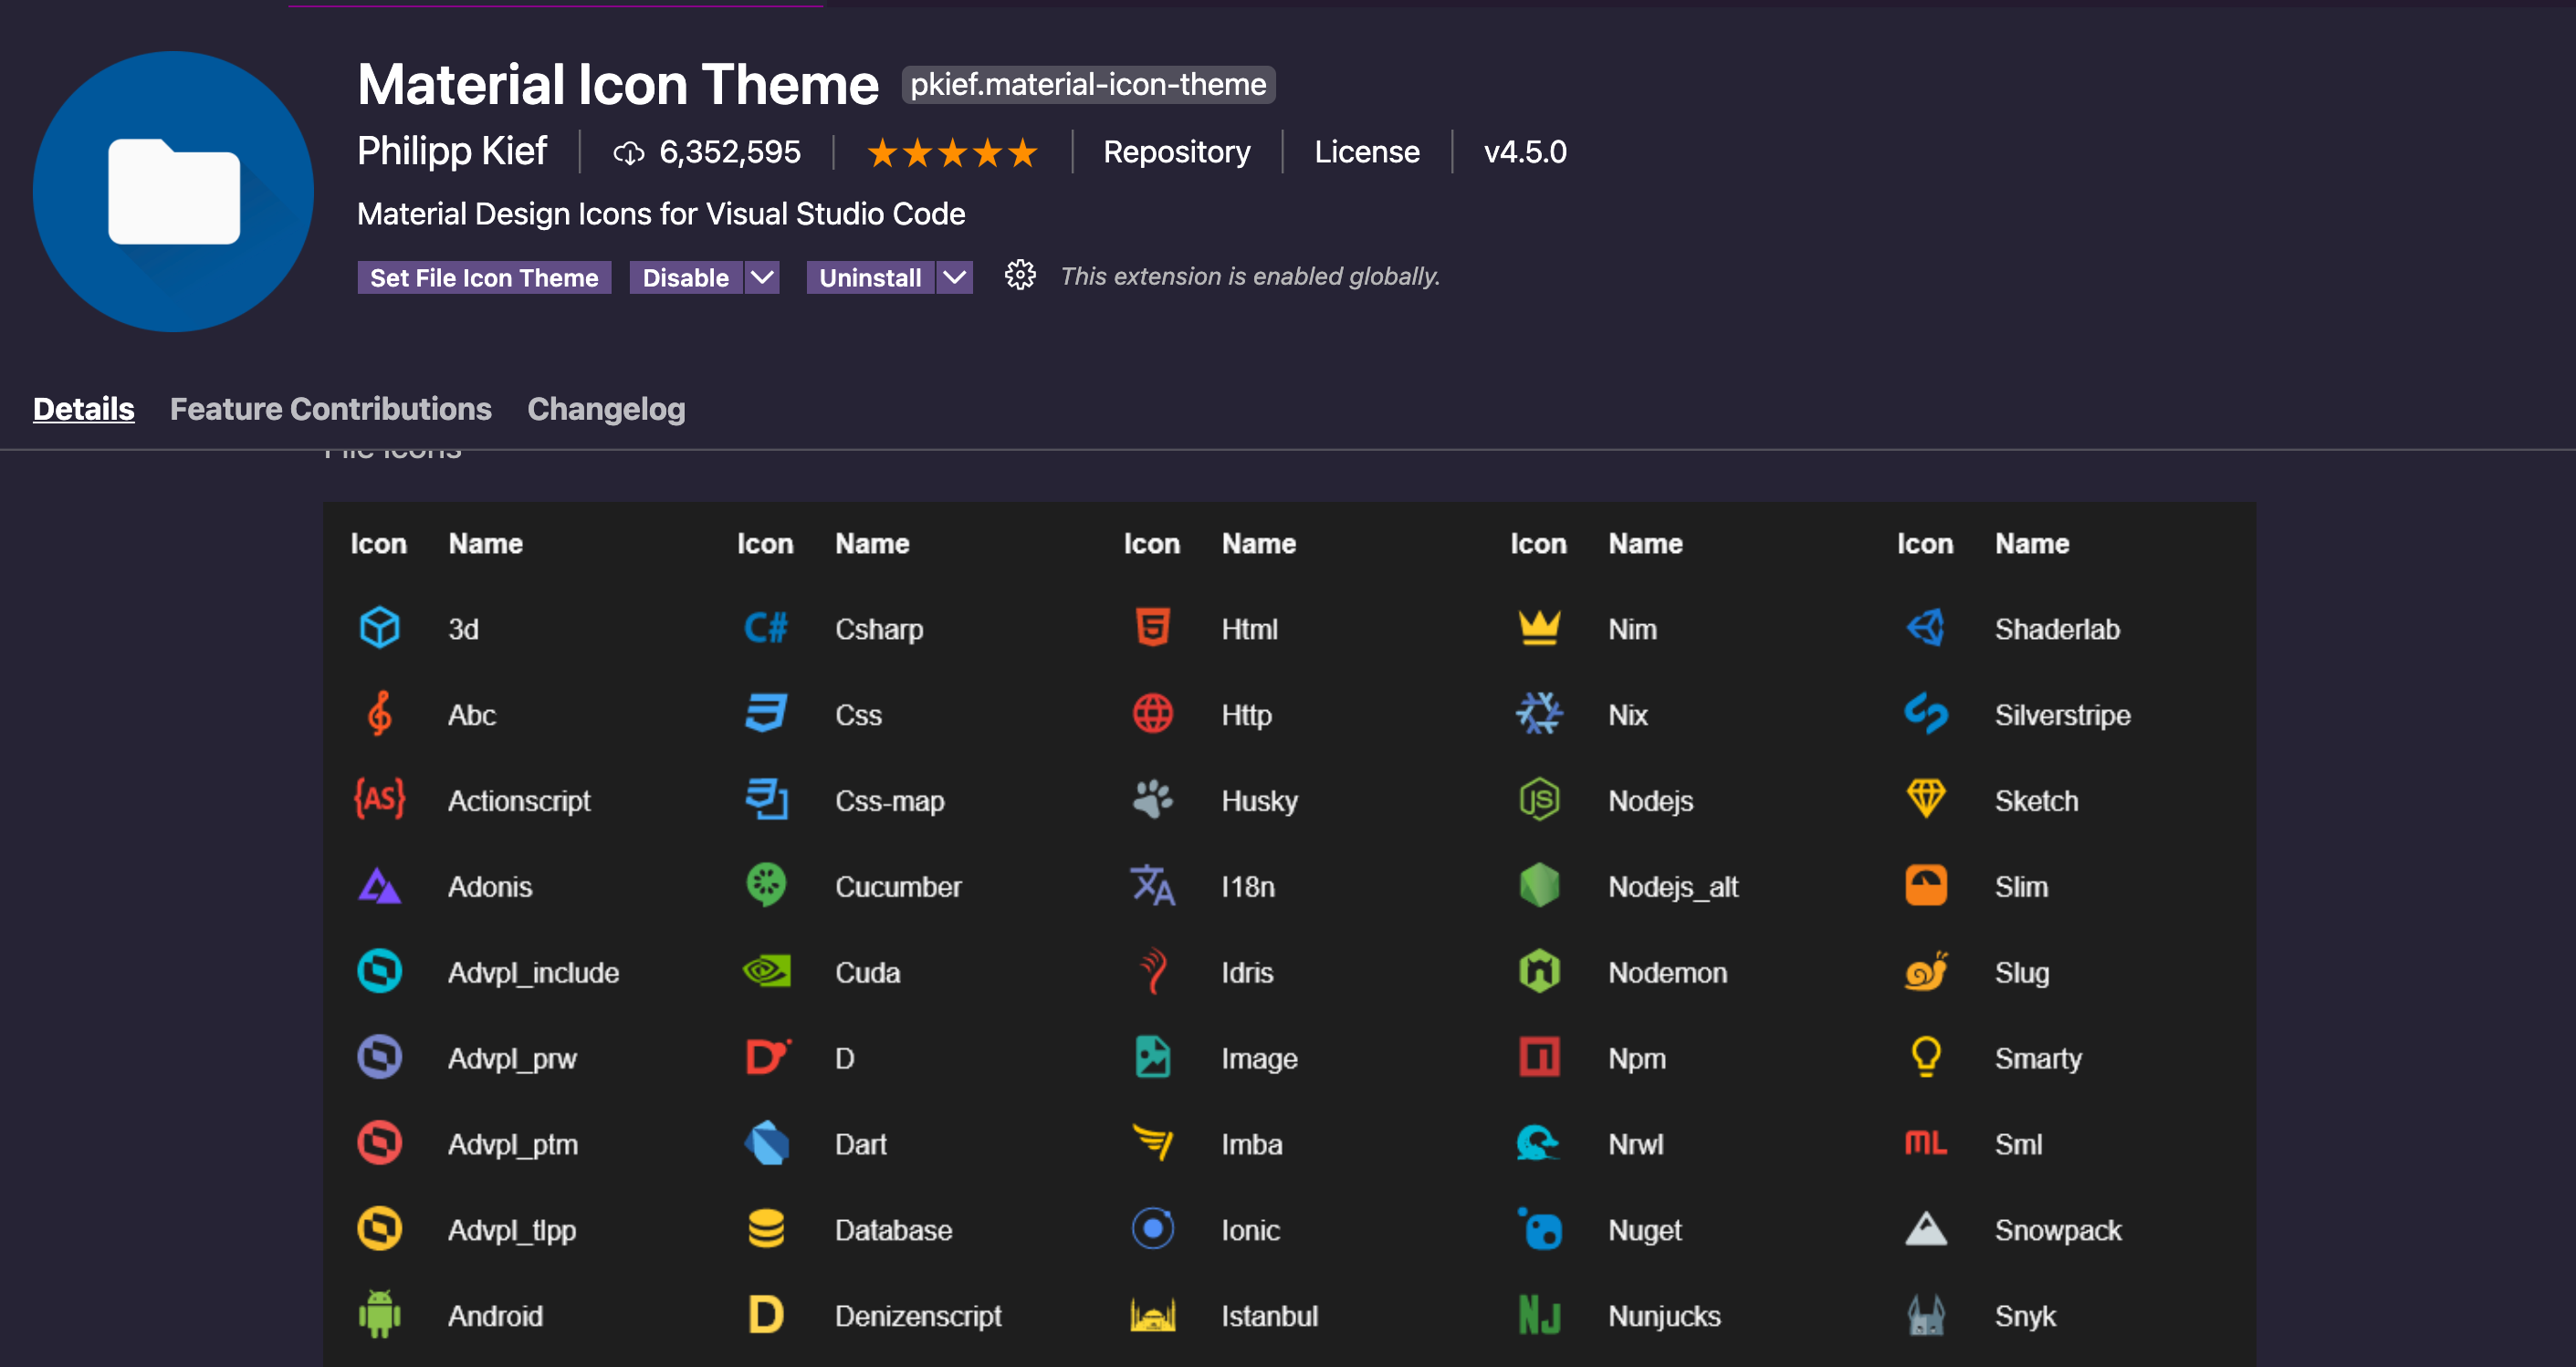Expand the Disable dropdown arrow
2576x1367 pixels.
click(762, 277)
